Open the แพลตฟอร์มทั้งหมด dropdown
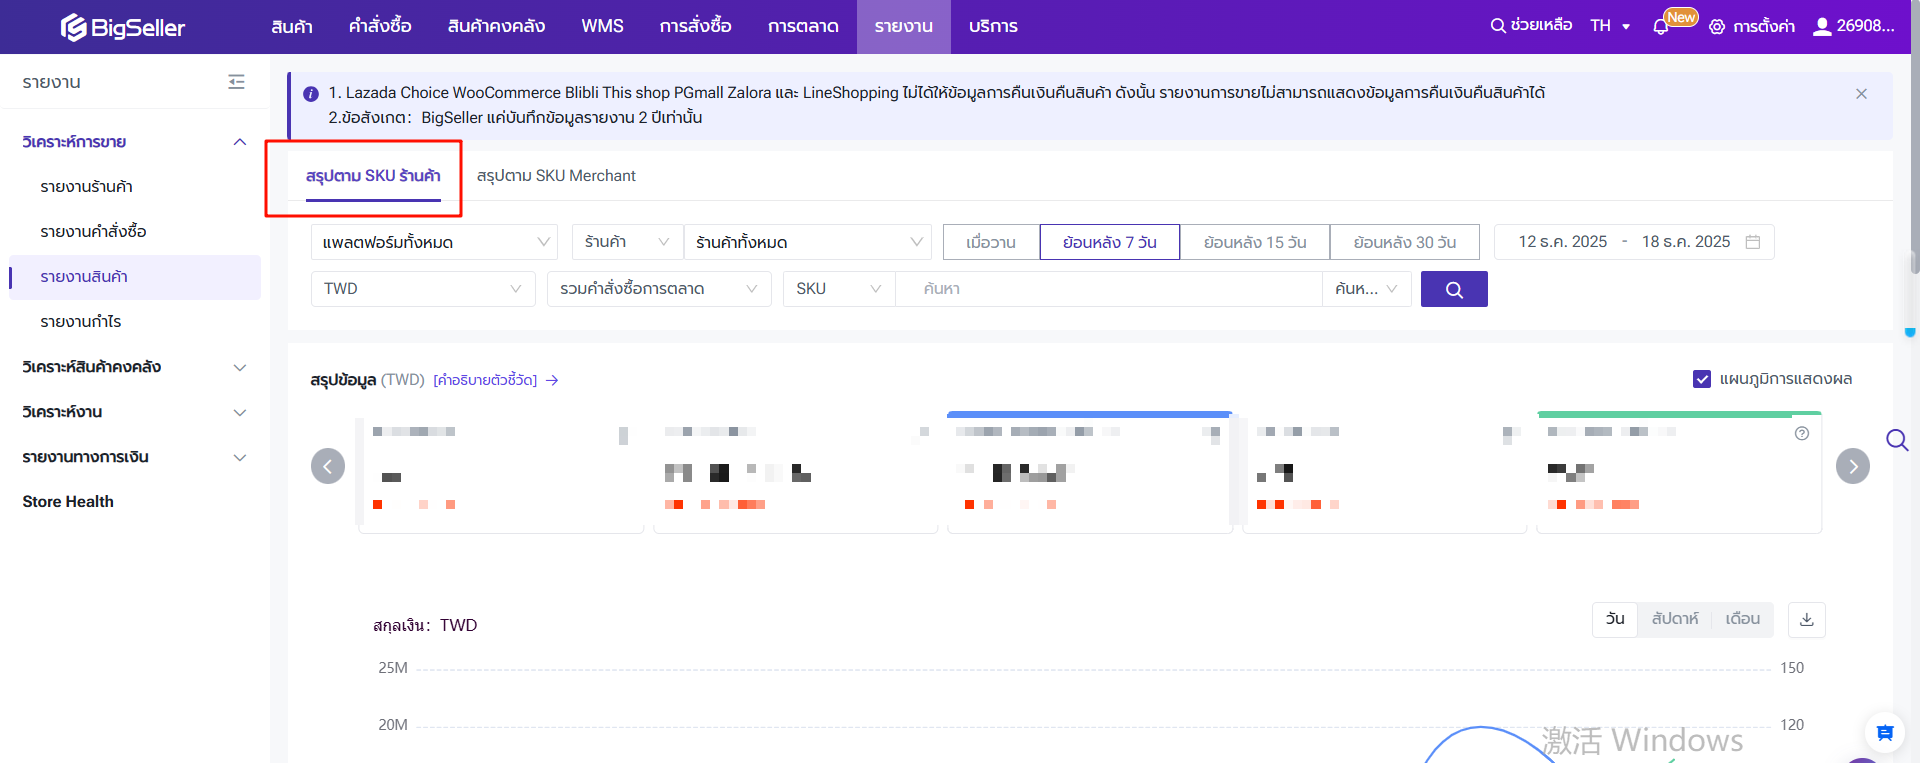The height and width of the screenshot is (763, 1920). coord(436,242)
